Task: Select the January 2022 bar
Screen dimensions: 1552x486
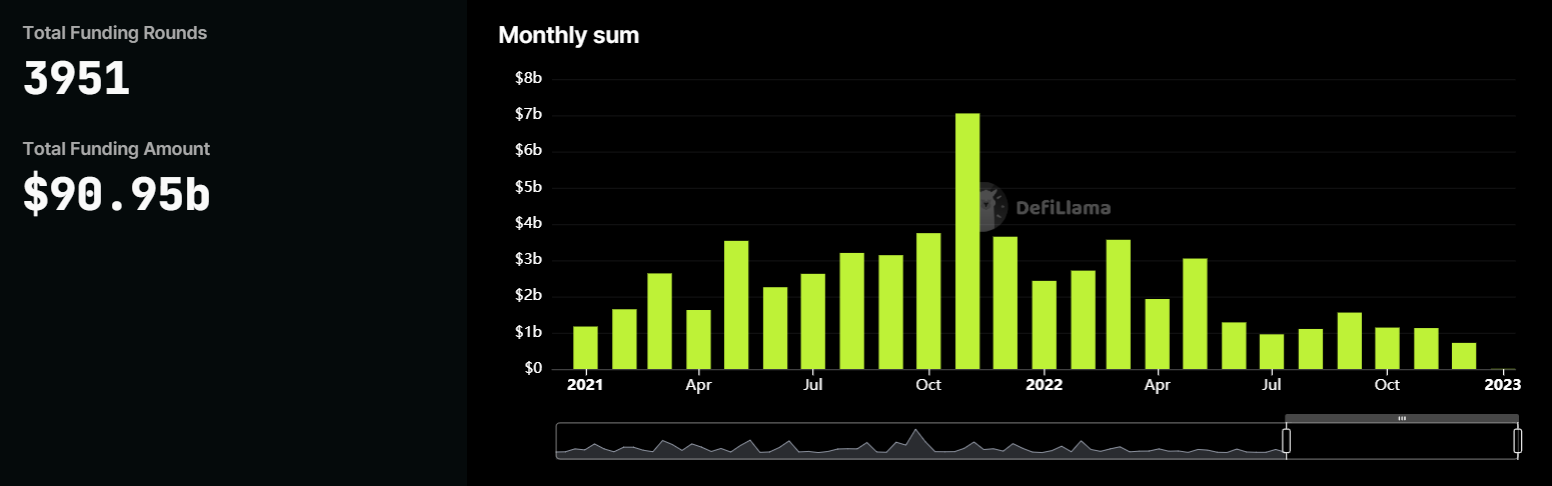Action: (1044, 325)
